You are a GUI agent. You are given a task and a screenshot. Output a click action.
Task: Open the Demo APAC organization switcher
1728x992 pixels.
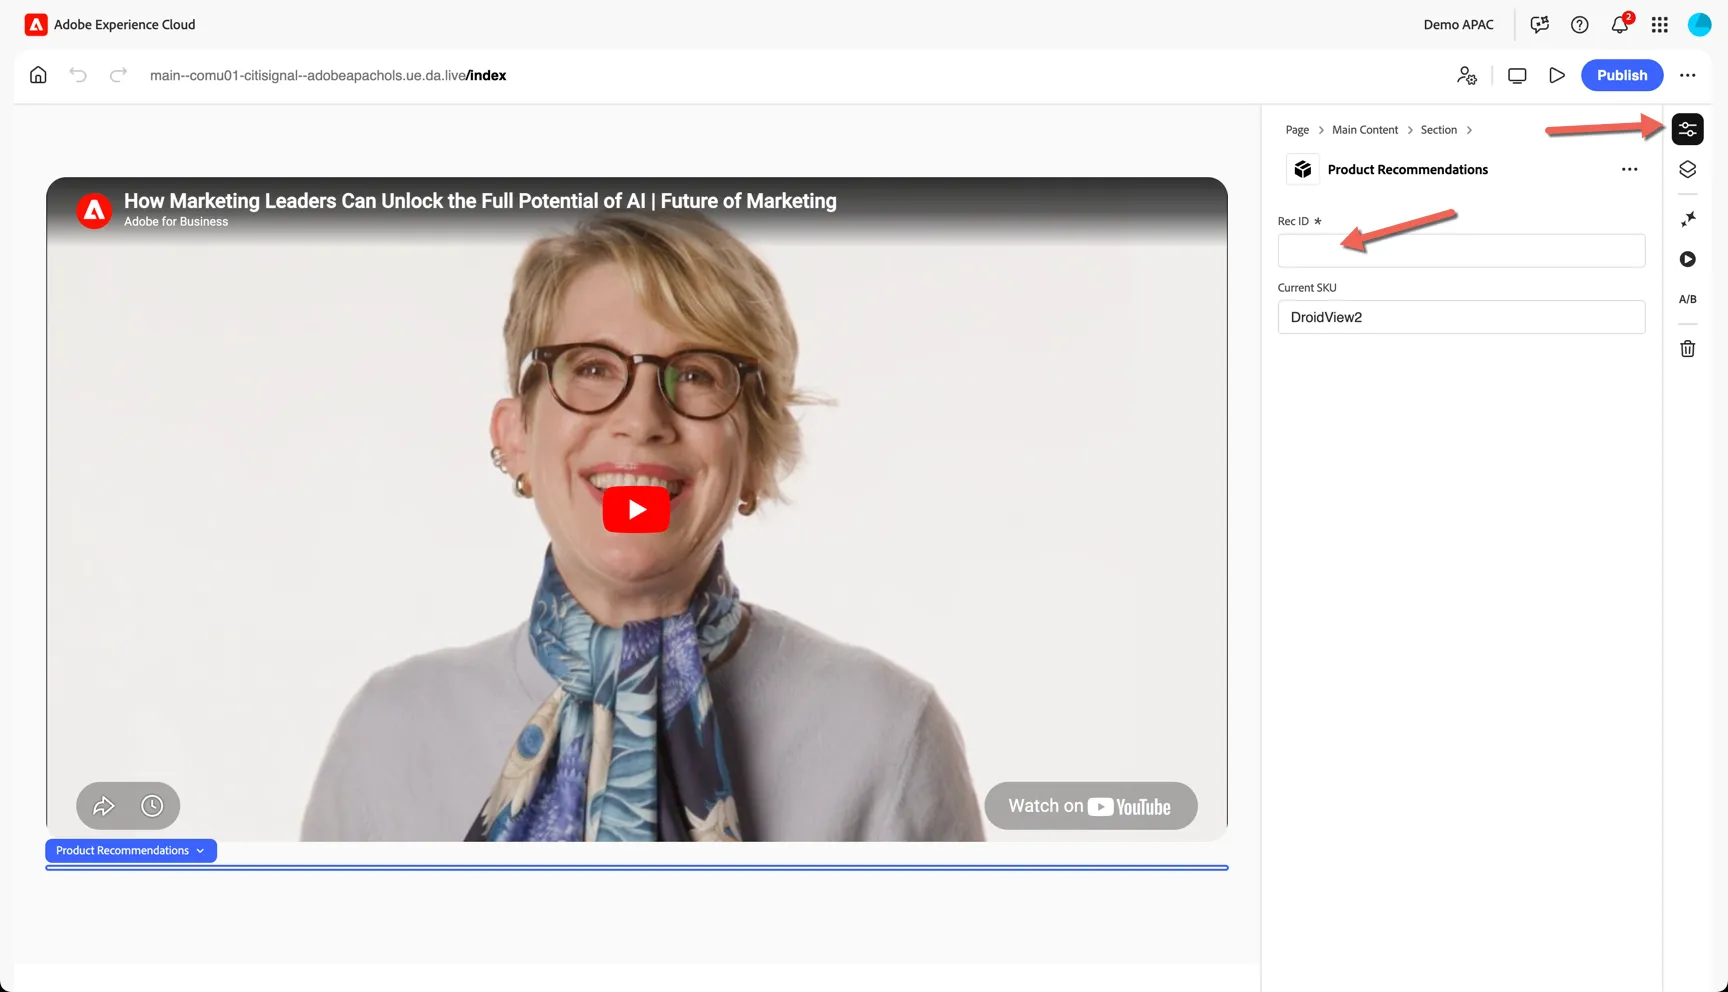click(x=1459, y=25)
